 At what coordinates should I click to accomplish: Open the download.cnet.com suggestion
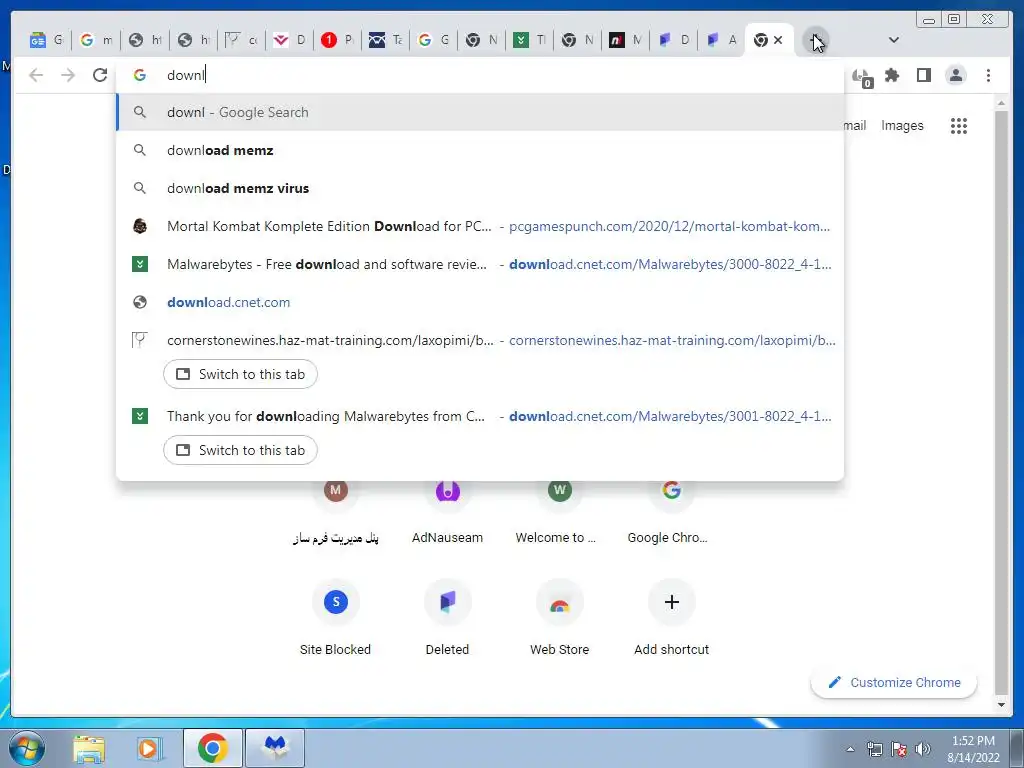click(x=480, y=302)
